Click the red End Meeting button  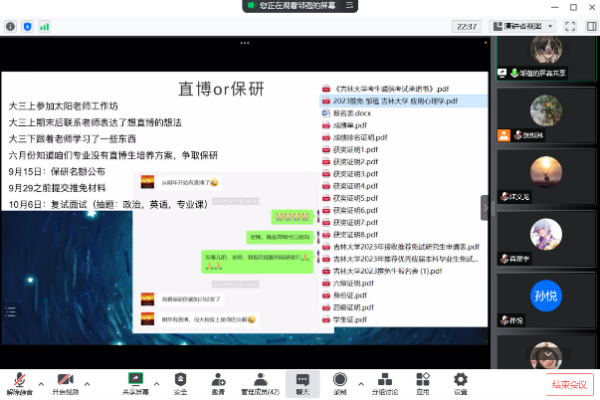click(x=567, y=384)
